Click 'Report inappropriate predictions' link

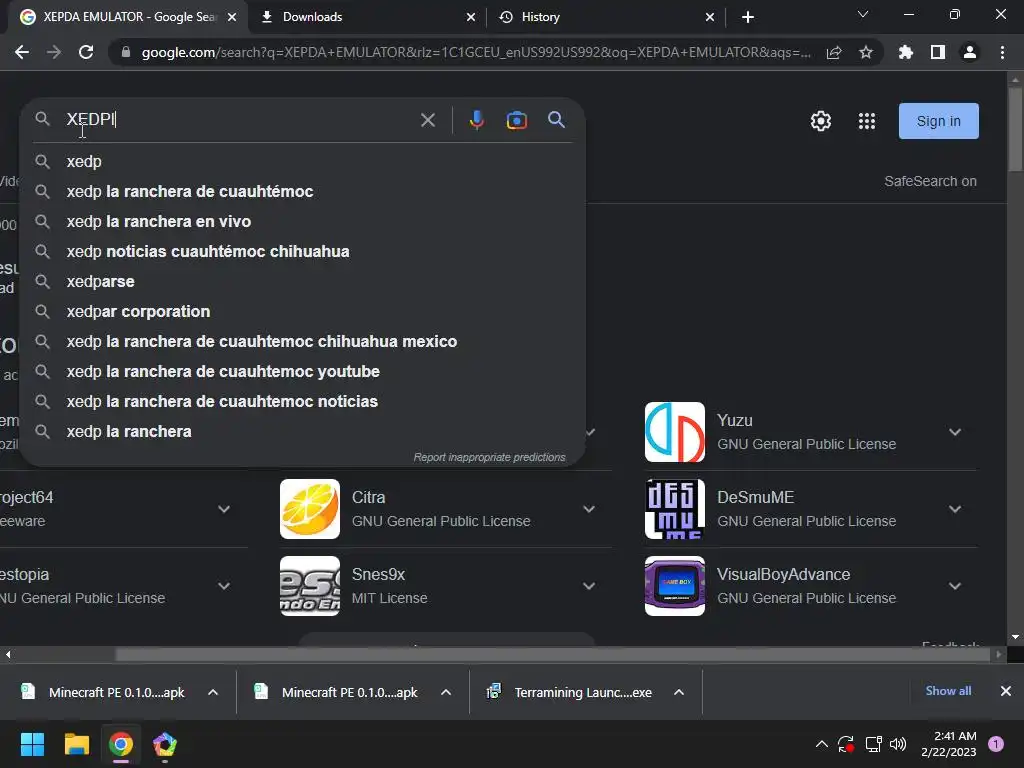[x=489, y=457]
